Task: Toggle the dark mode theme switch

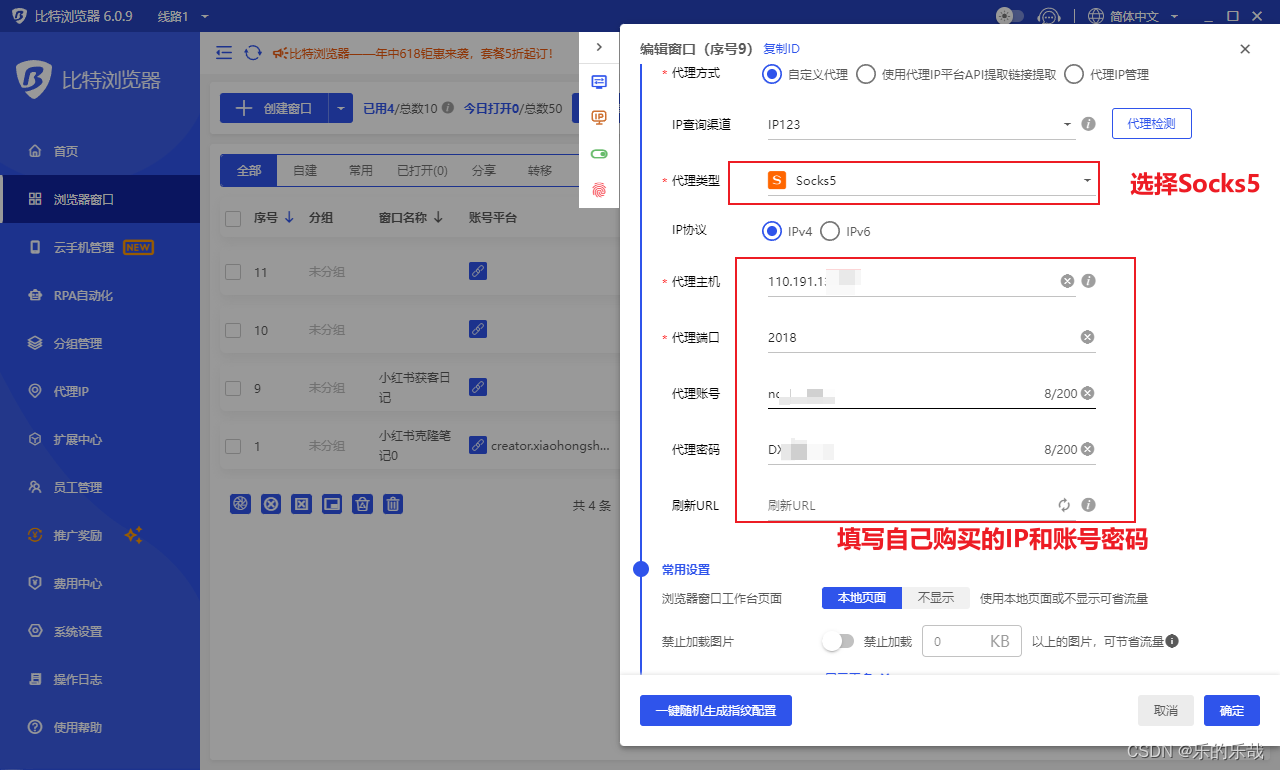Action: [x=1010, y=16]
